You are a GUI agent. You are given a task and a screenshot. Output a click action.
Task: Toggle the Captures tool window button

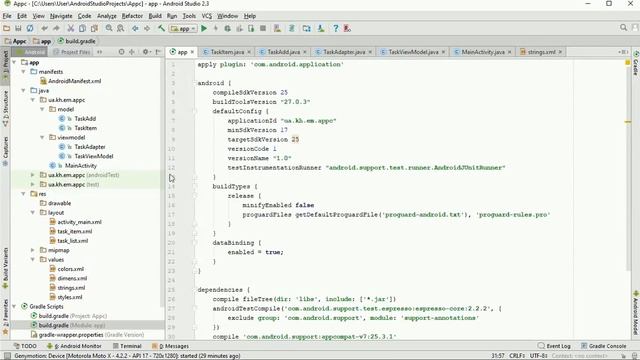[x=5, y=151]
